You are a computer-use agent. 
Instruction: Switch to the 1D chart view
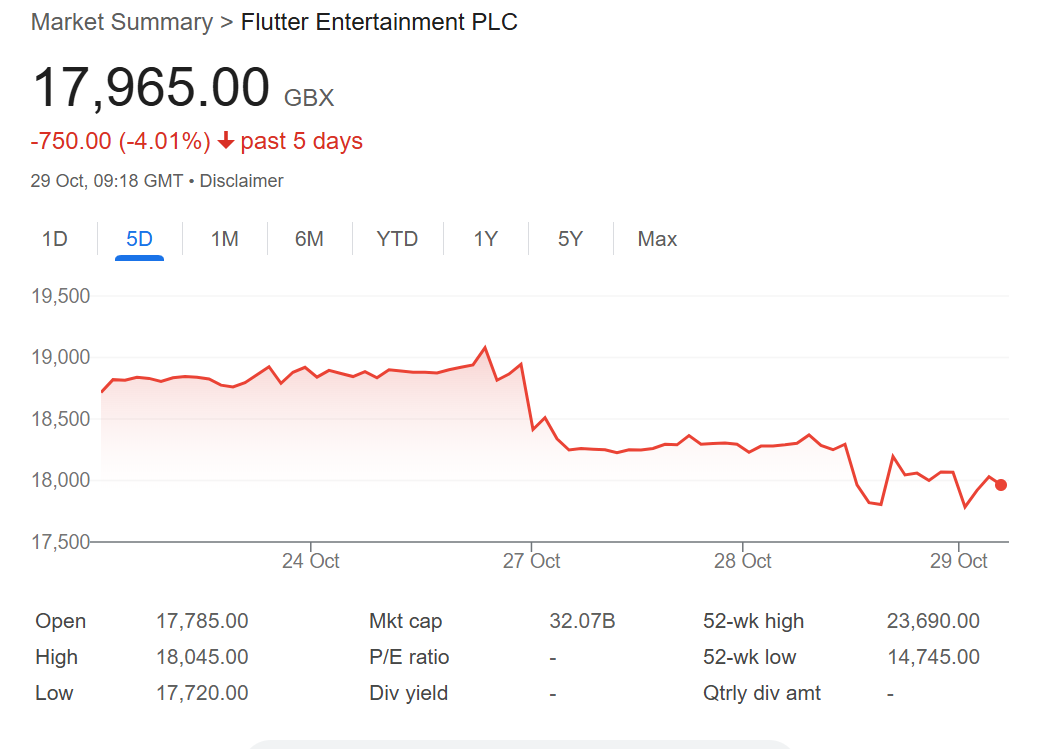point(55,238)
